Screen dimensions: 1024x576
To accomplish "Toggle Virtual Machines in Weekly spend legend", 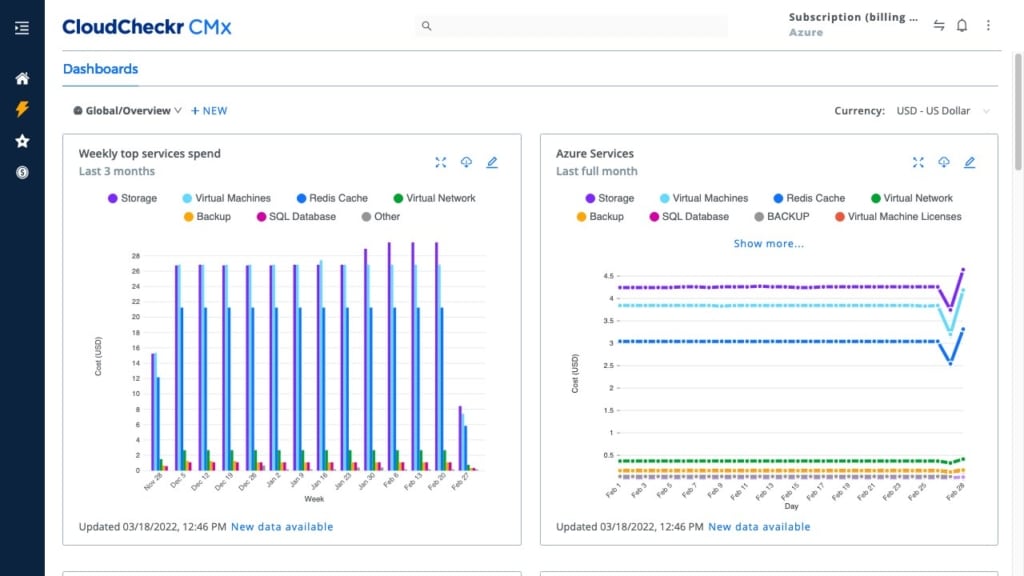I will tap(226, 198).
